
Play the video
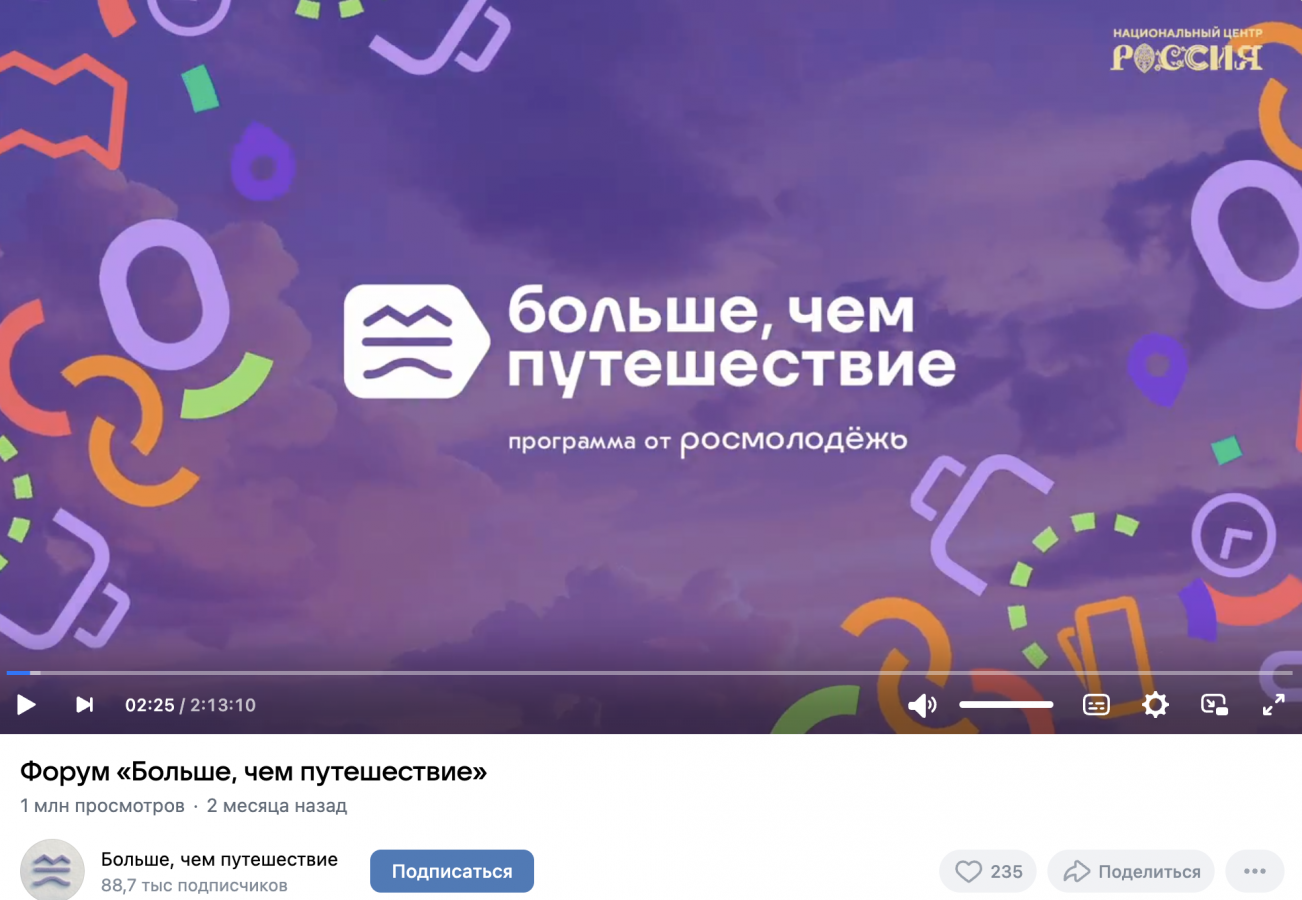click(x=26, y=705)
